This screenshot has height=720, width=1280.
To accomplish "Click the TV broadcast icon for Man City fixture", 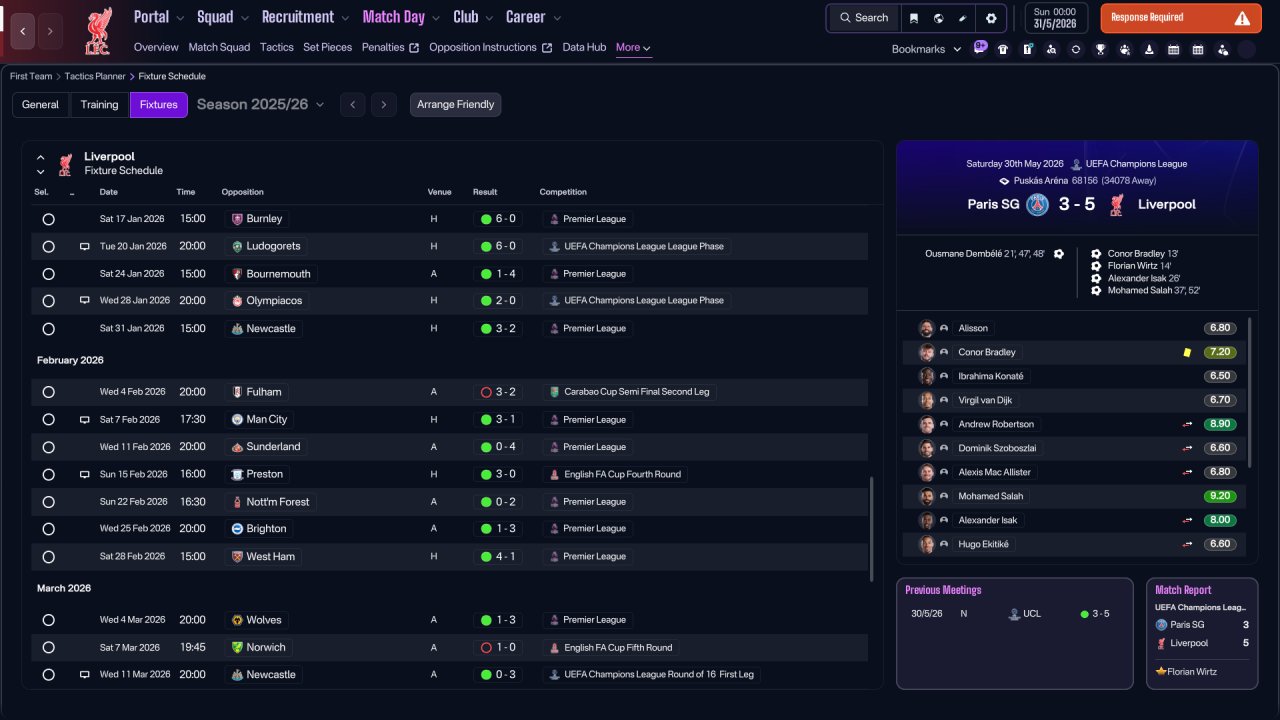I will click(85, 420).
